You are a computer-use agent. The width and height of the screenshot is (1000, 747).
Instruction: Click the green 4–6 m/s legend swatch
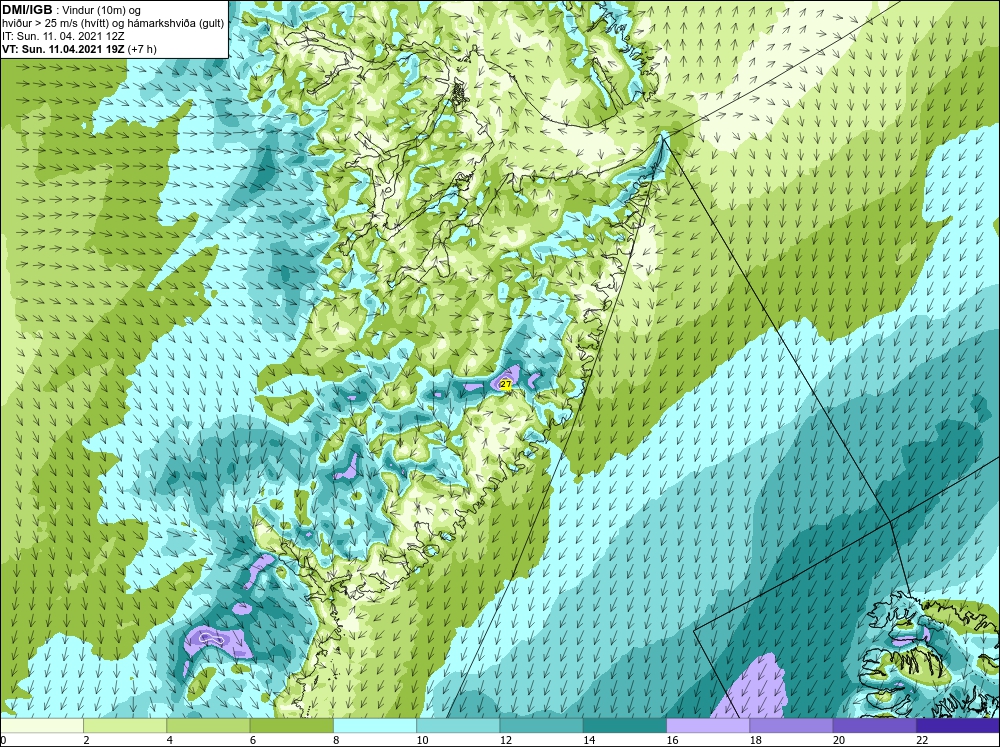208,726
